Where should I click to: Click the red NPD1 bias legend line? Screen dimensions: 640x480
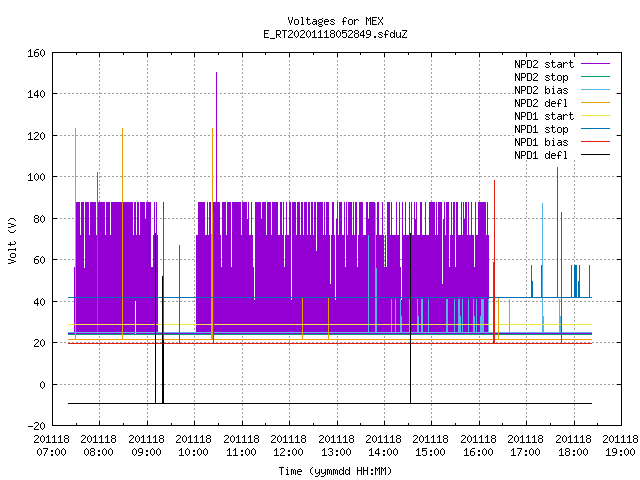[596, 142]
